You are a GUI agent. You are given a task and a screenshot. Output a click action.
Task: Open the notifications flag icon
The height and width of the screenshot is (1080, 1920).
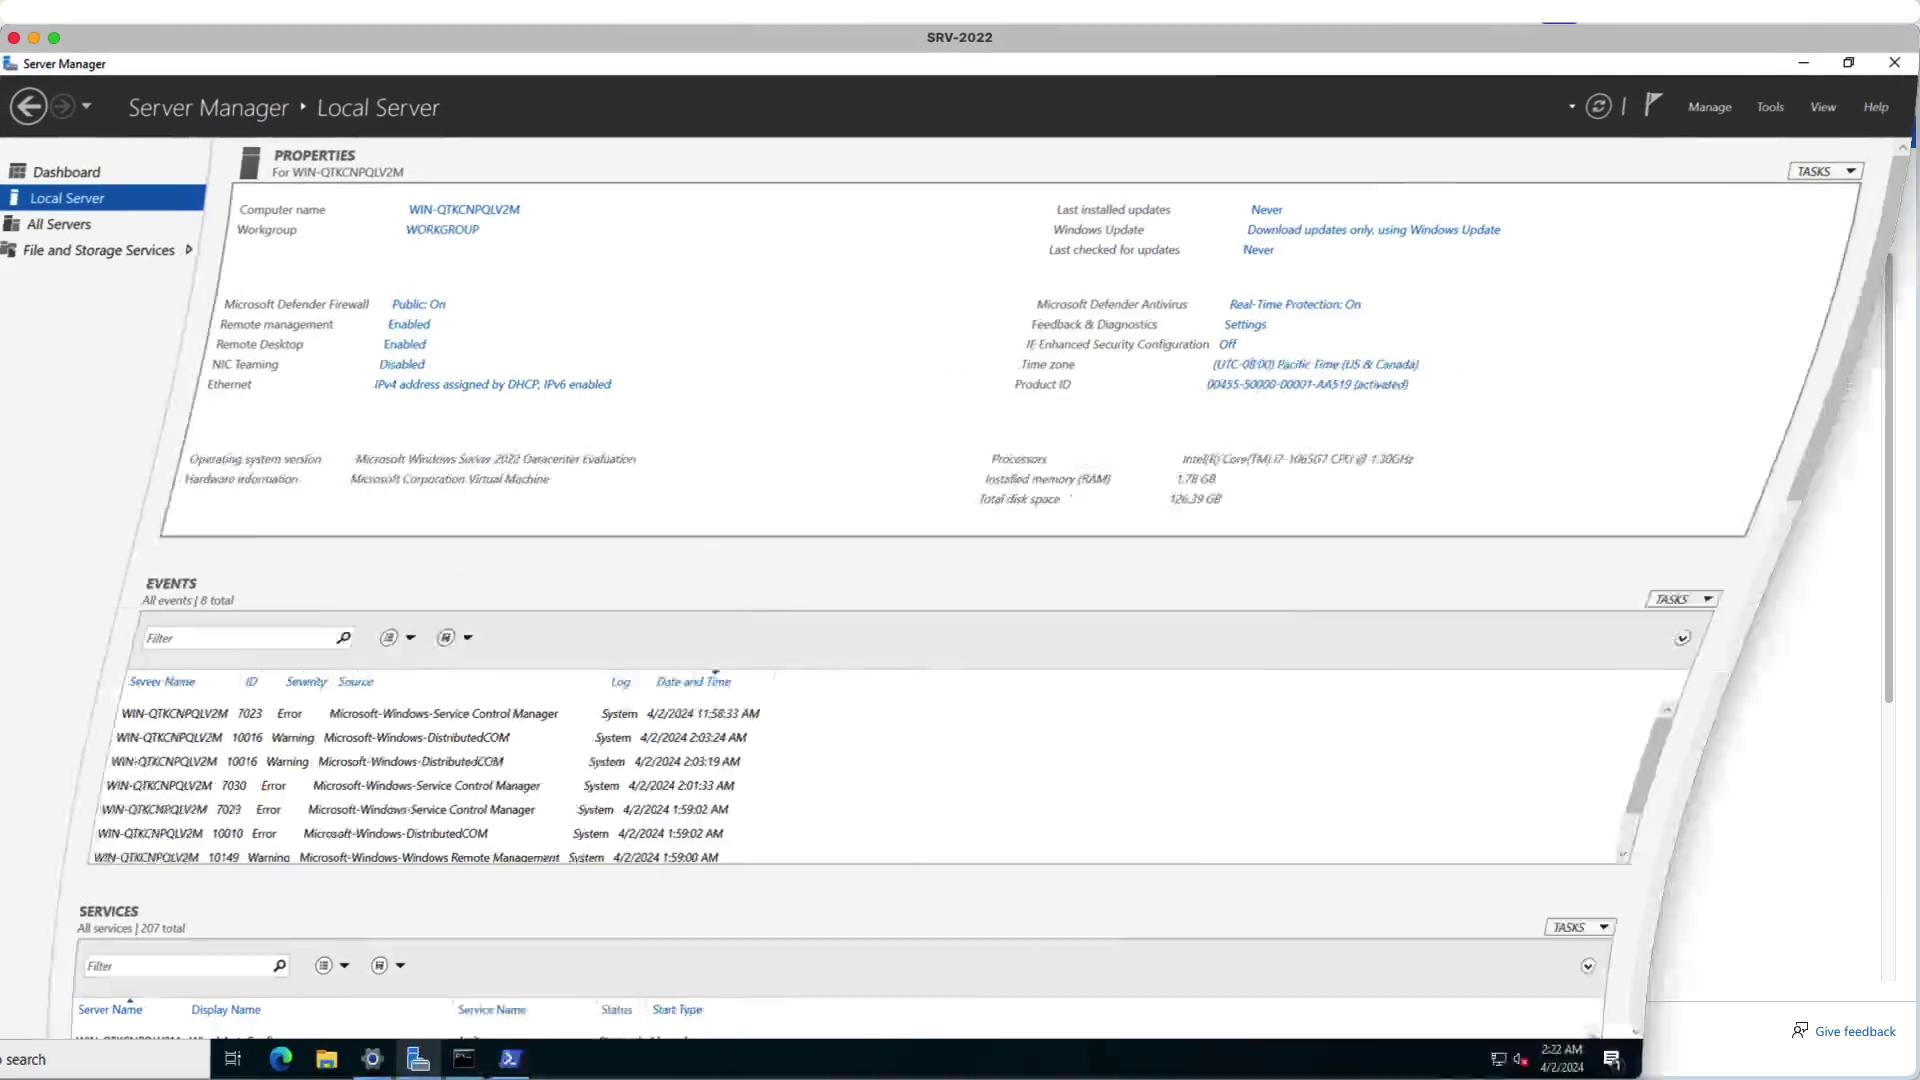pos(1653,104)
